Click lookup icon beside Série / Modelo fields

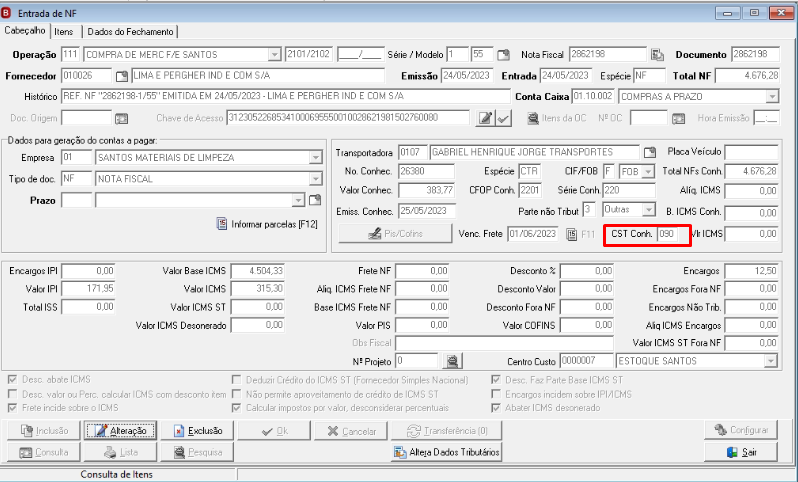pyautogui.click(x=503, y=54)
